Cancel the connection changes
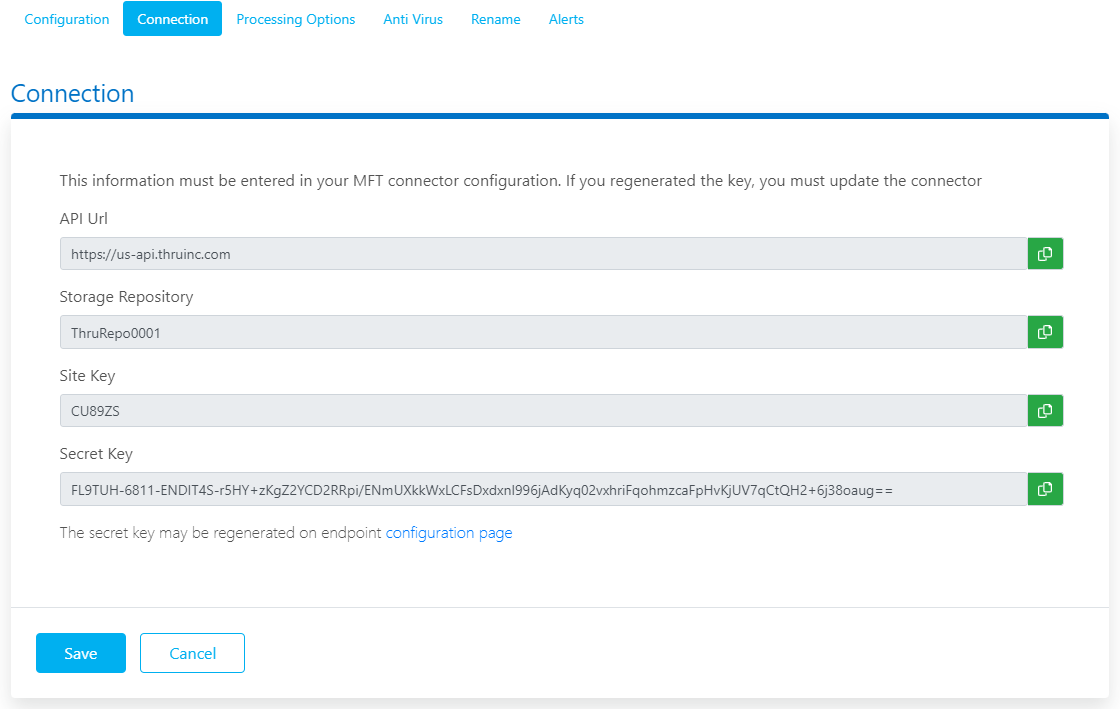 click(192, 652)
